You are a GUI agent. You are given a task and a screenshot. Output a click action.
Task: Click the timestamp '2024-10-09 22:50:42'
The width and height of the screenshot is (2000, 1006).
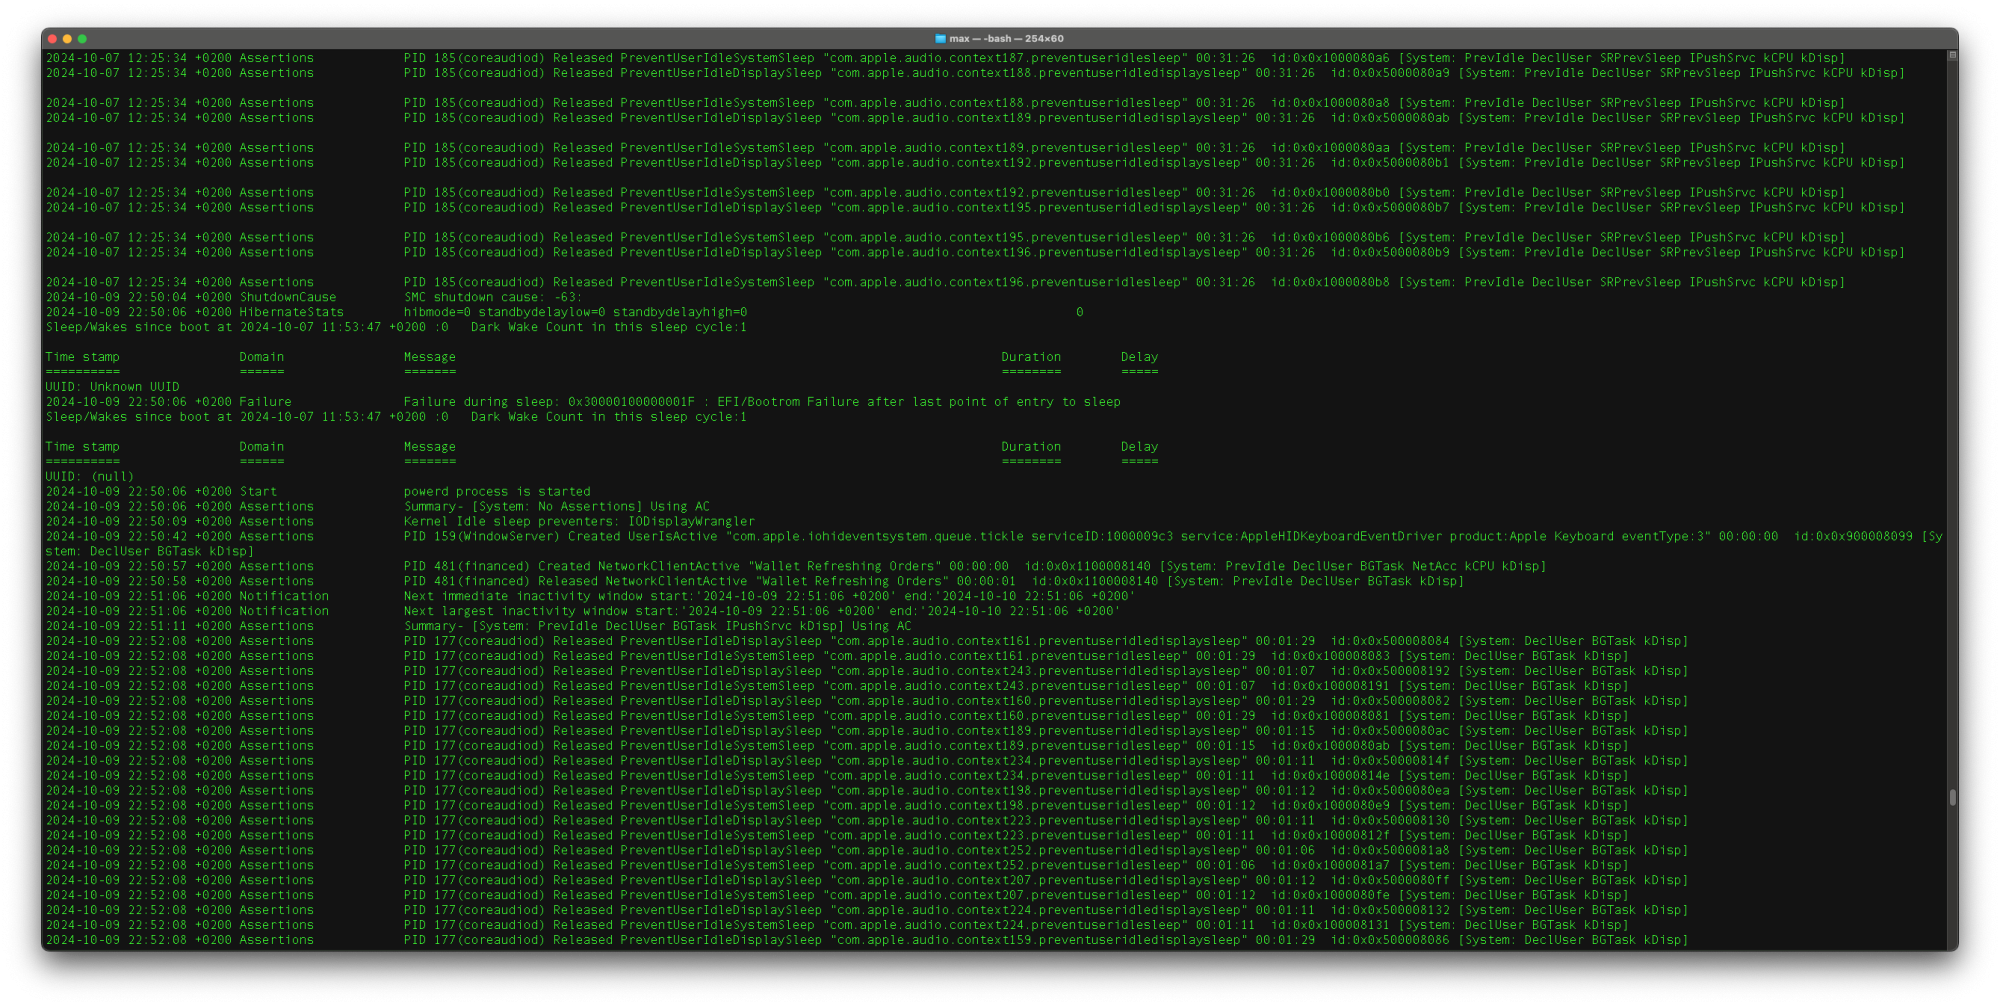[x=116, y=537]
